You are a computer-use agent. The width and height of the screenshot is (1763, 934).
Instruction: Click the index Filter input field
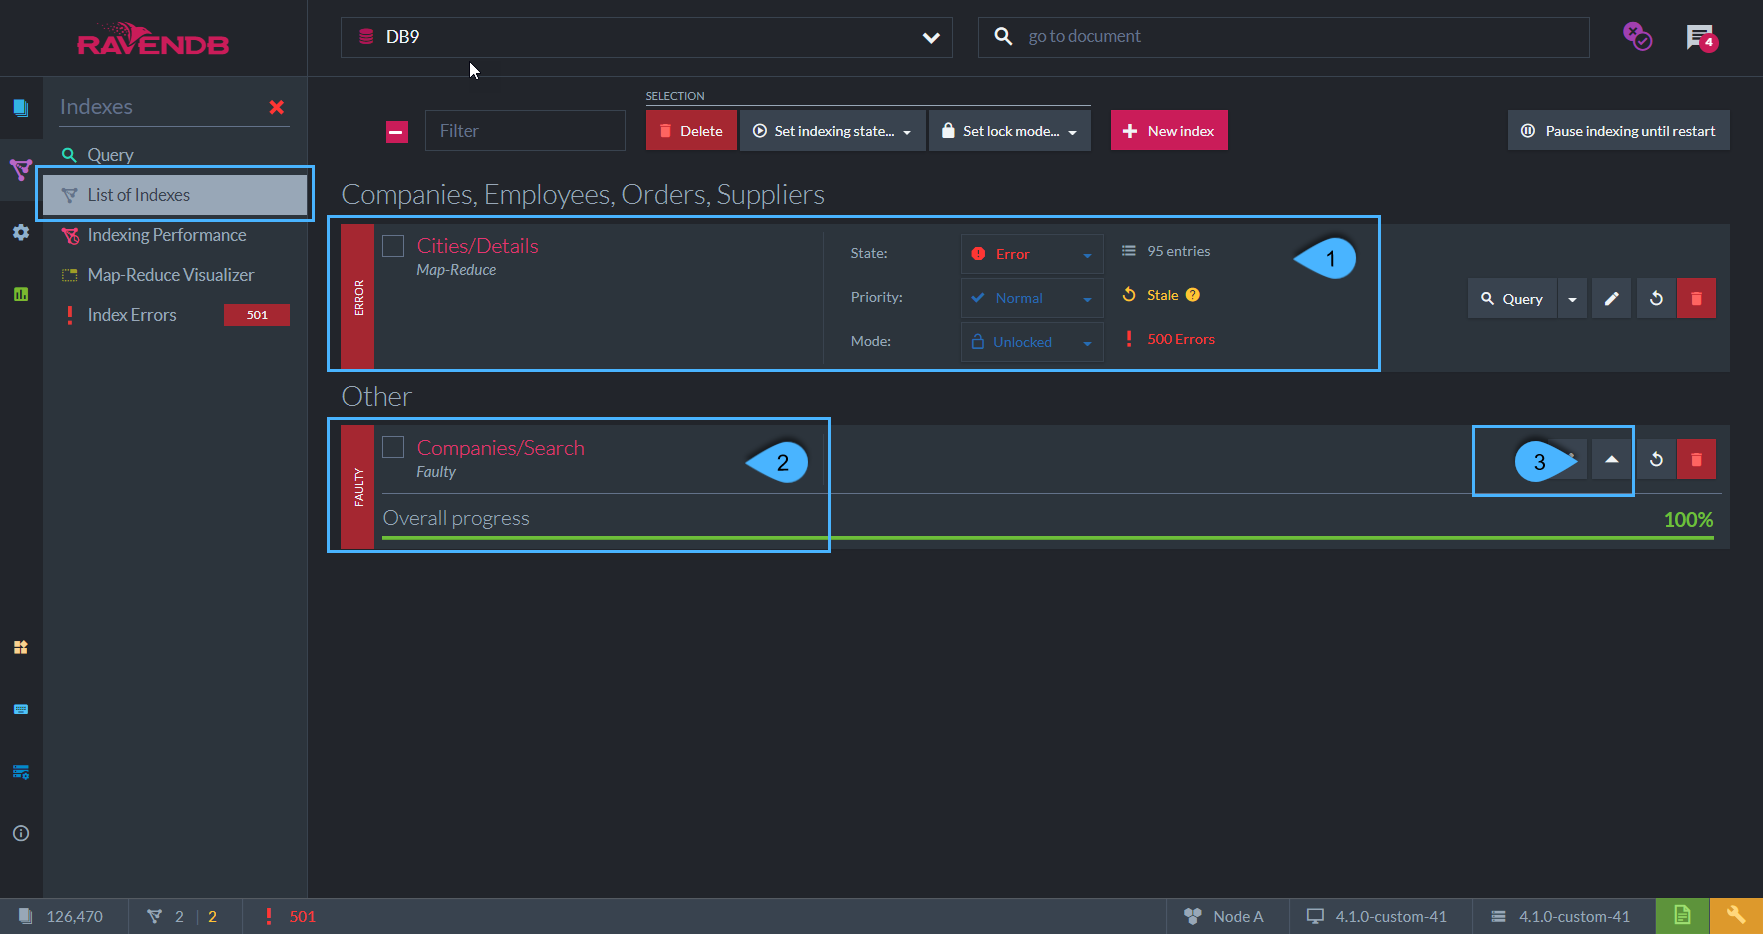tap(525, 131)
